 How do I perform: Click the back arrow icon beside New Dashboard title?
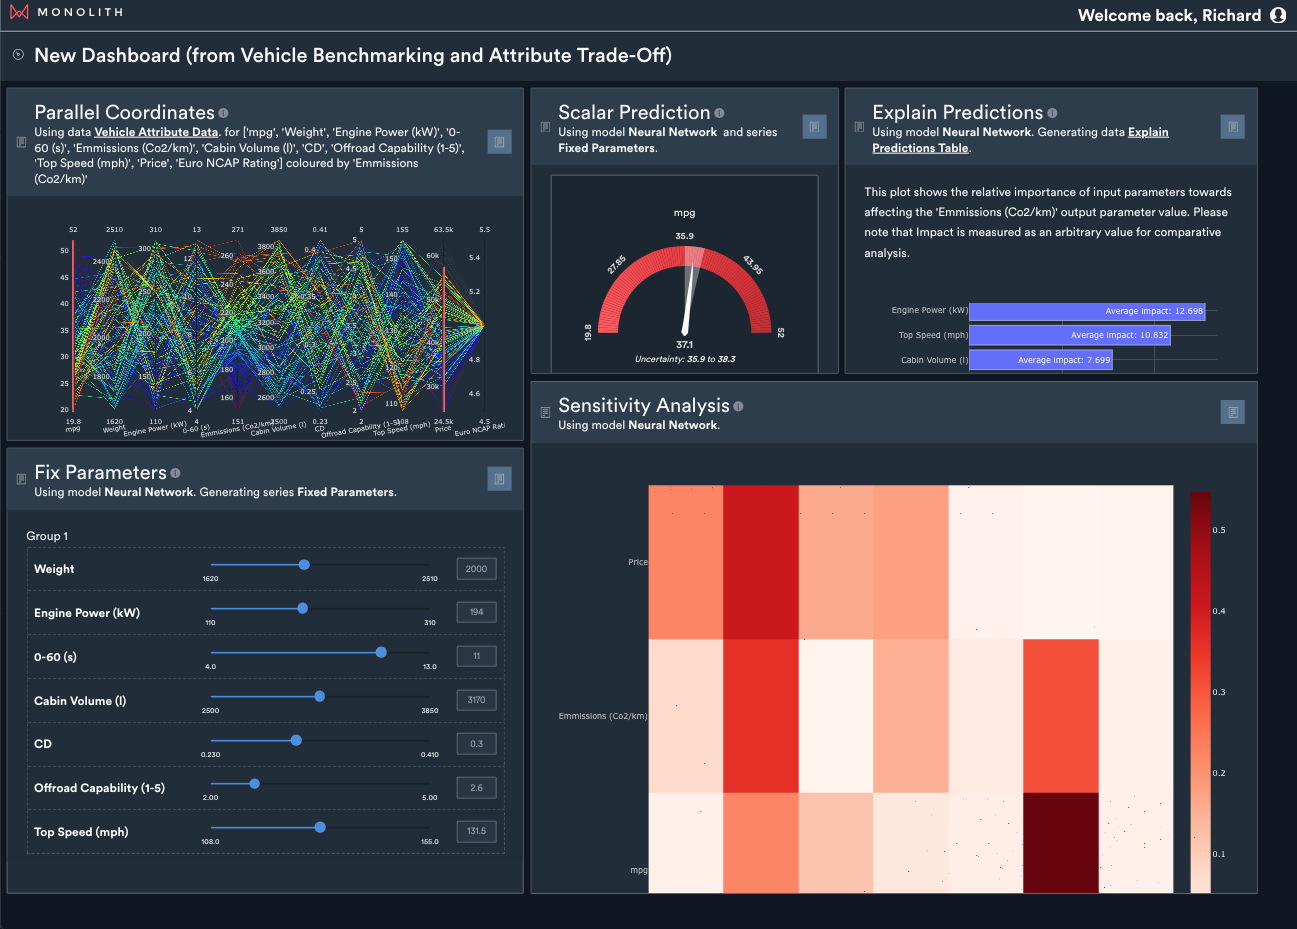click(x=17, y=55)
